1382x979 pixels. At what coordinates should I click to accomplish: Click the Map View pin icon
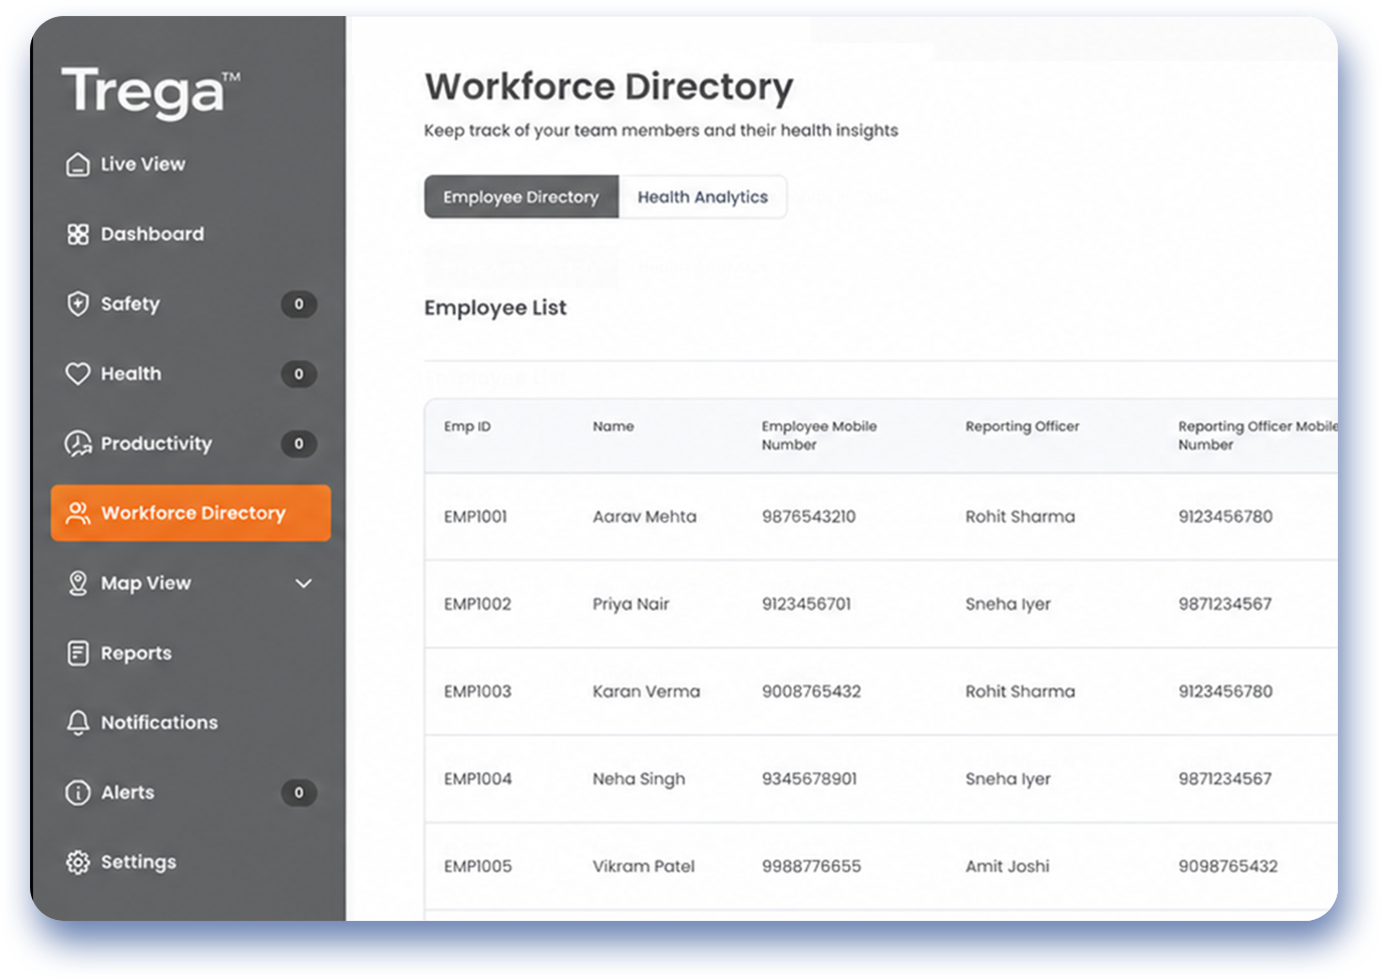[x=78, y=583]
